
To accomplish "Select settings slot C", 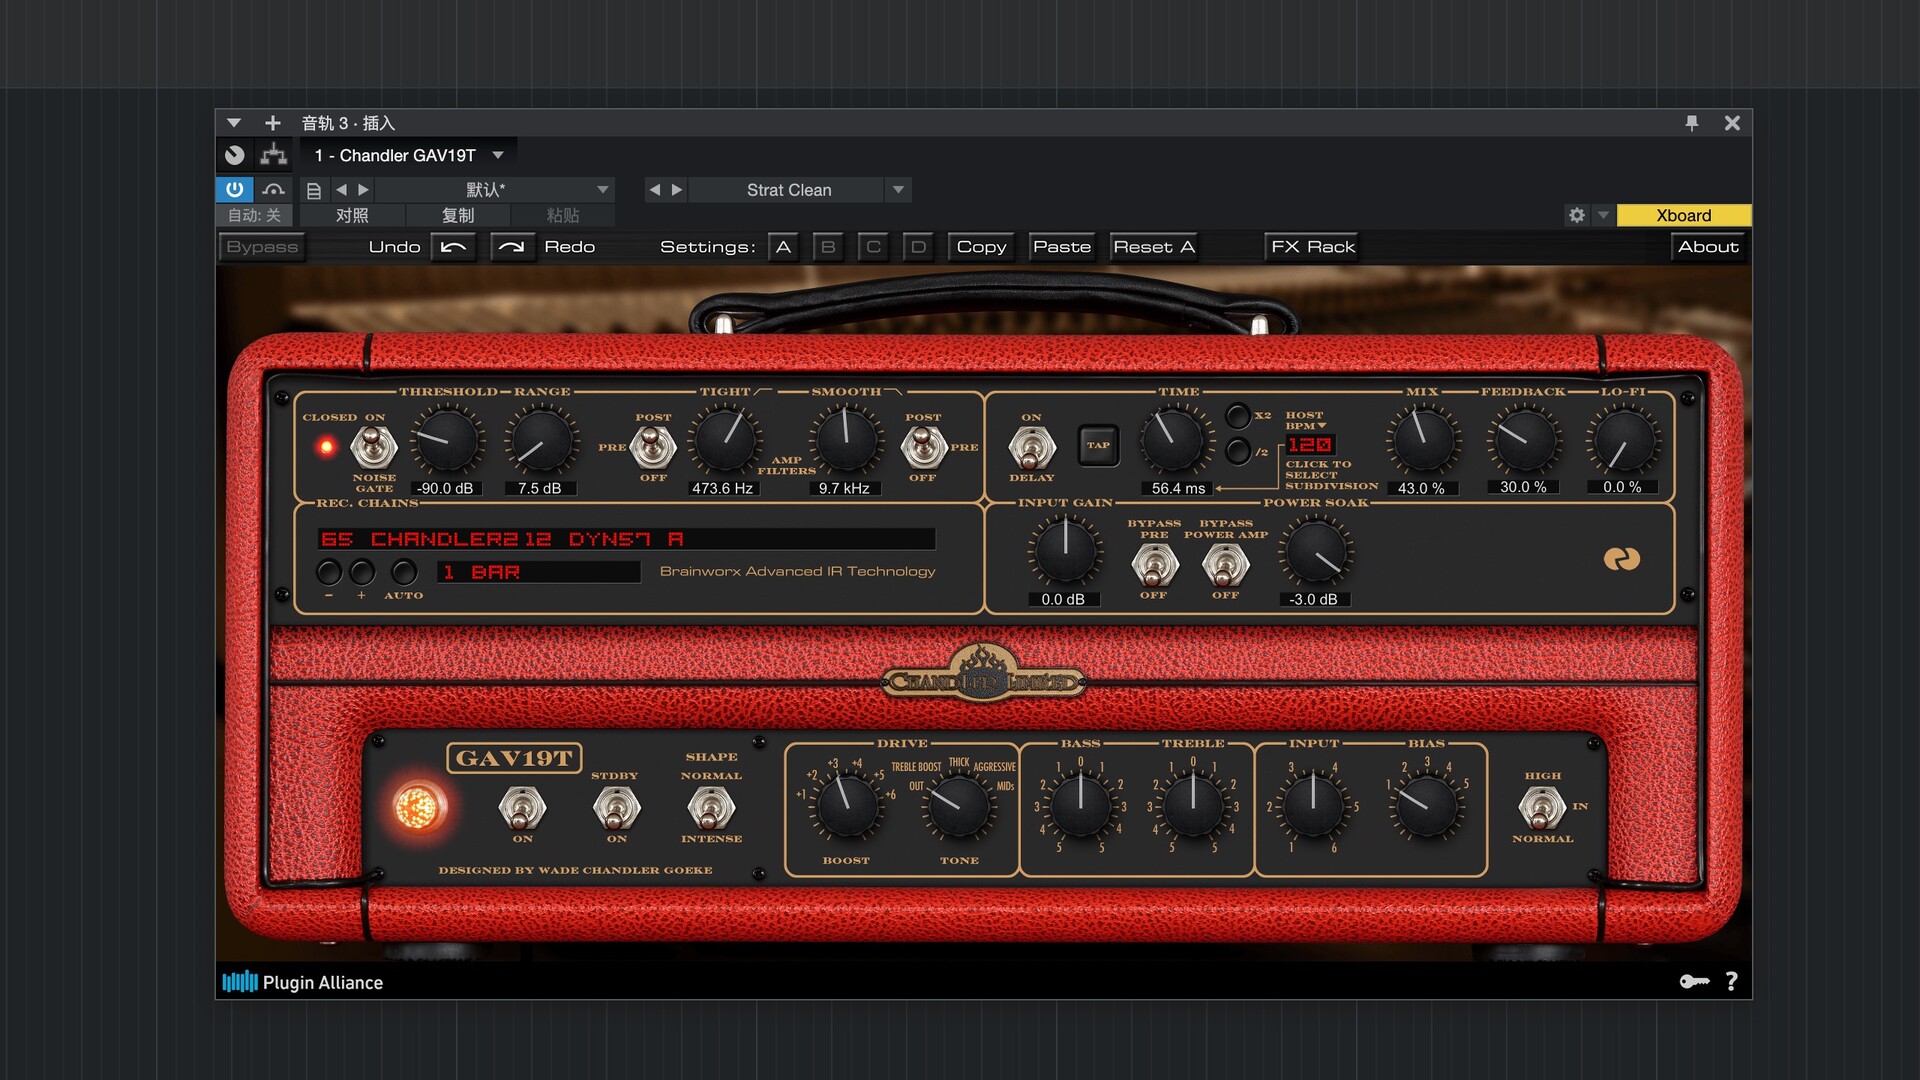I will 873,247.
